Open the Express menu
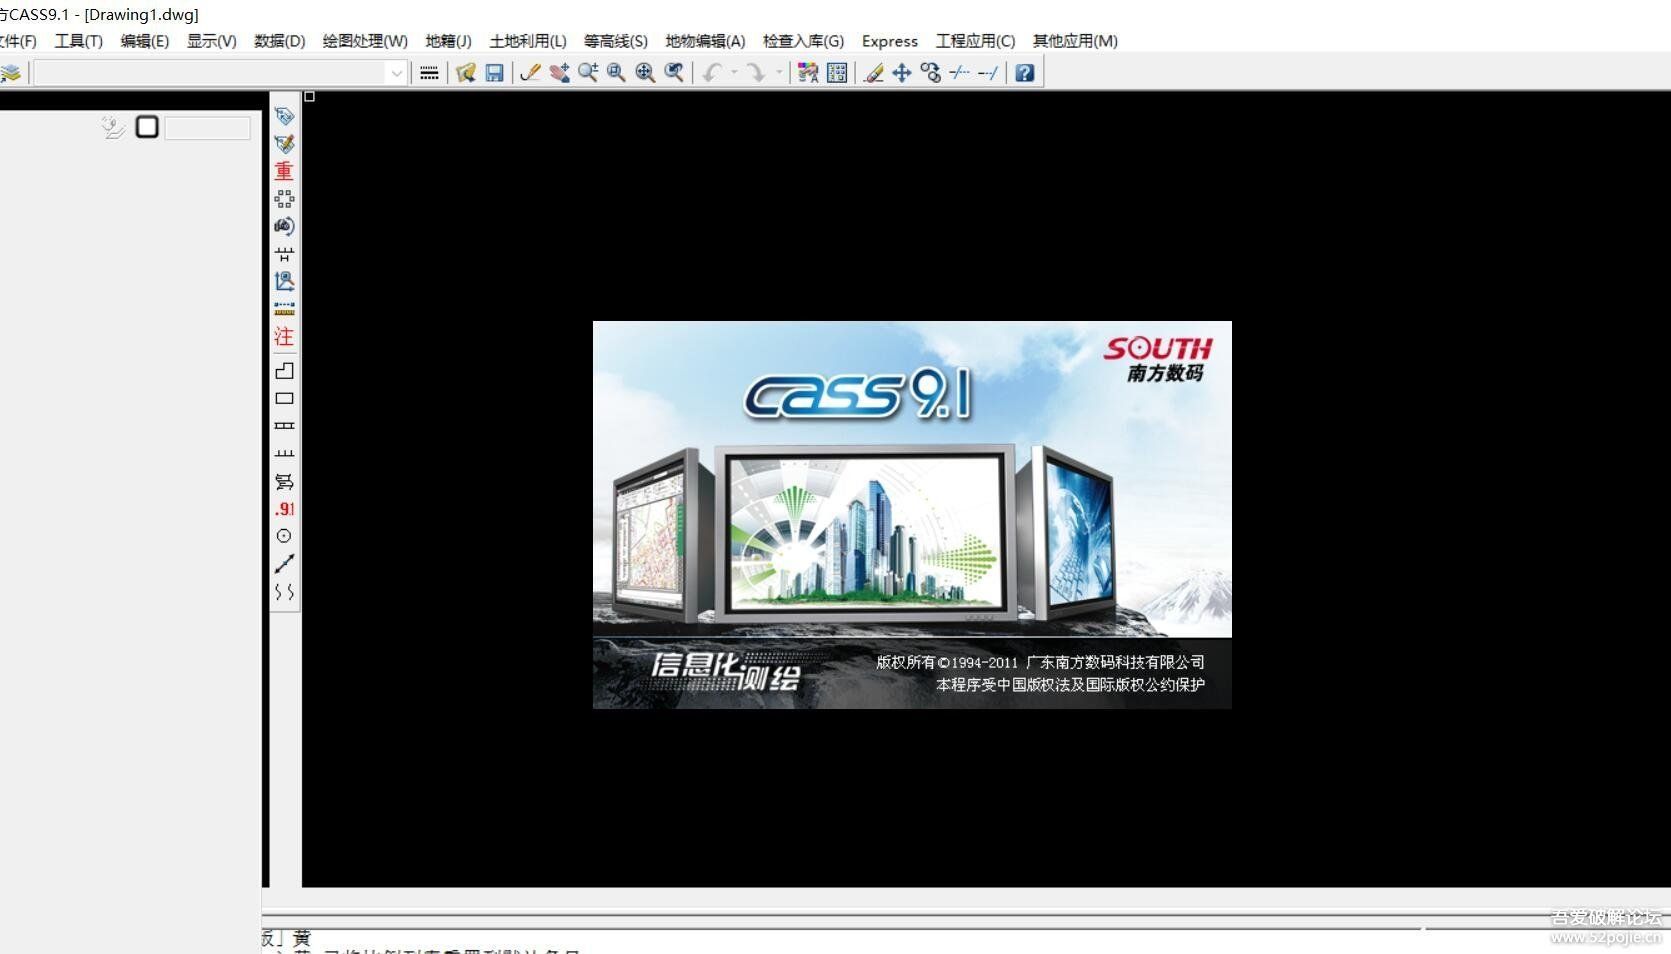 [890, 41]
